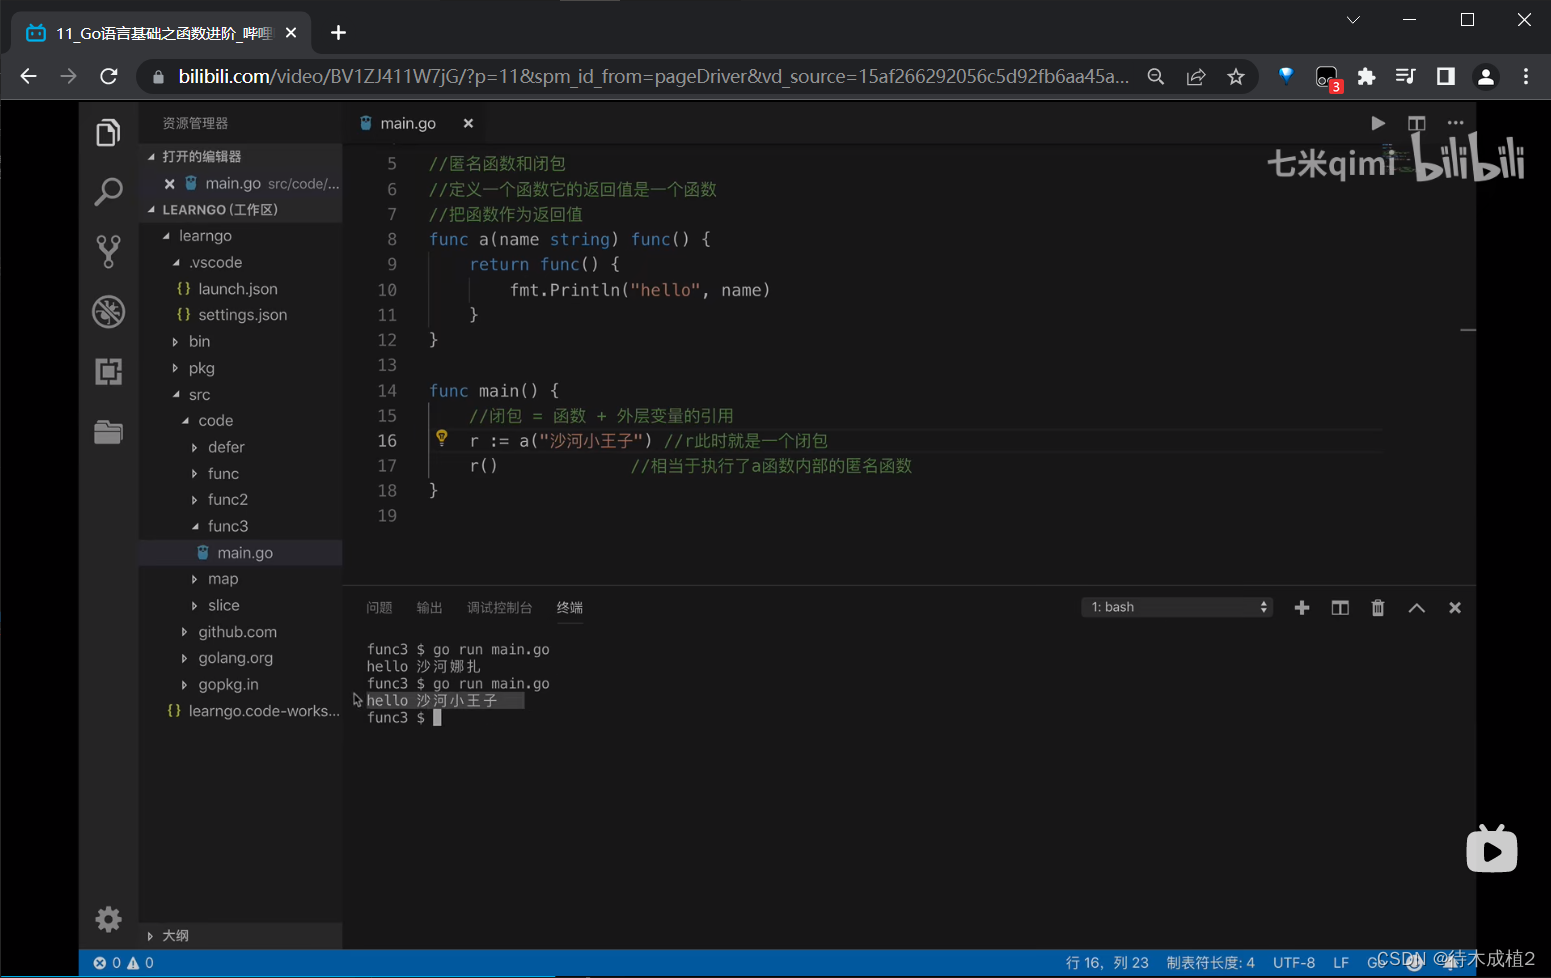This screenshot has height=978, width=1551.
Task: Switch to the 调试控制台 panel tab
Action: tap(499, 608)
